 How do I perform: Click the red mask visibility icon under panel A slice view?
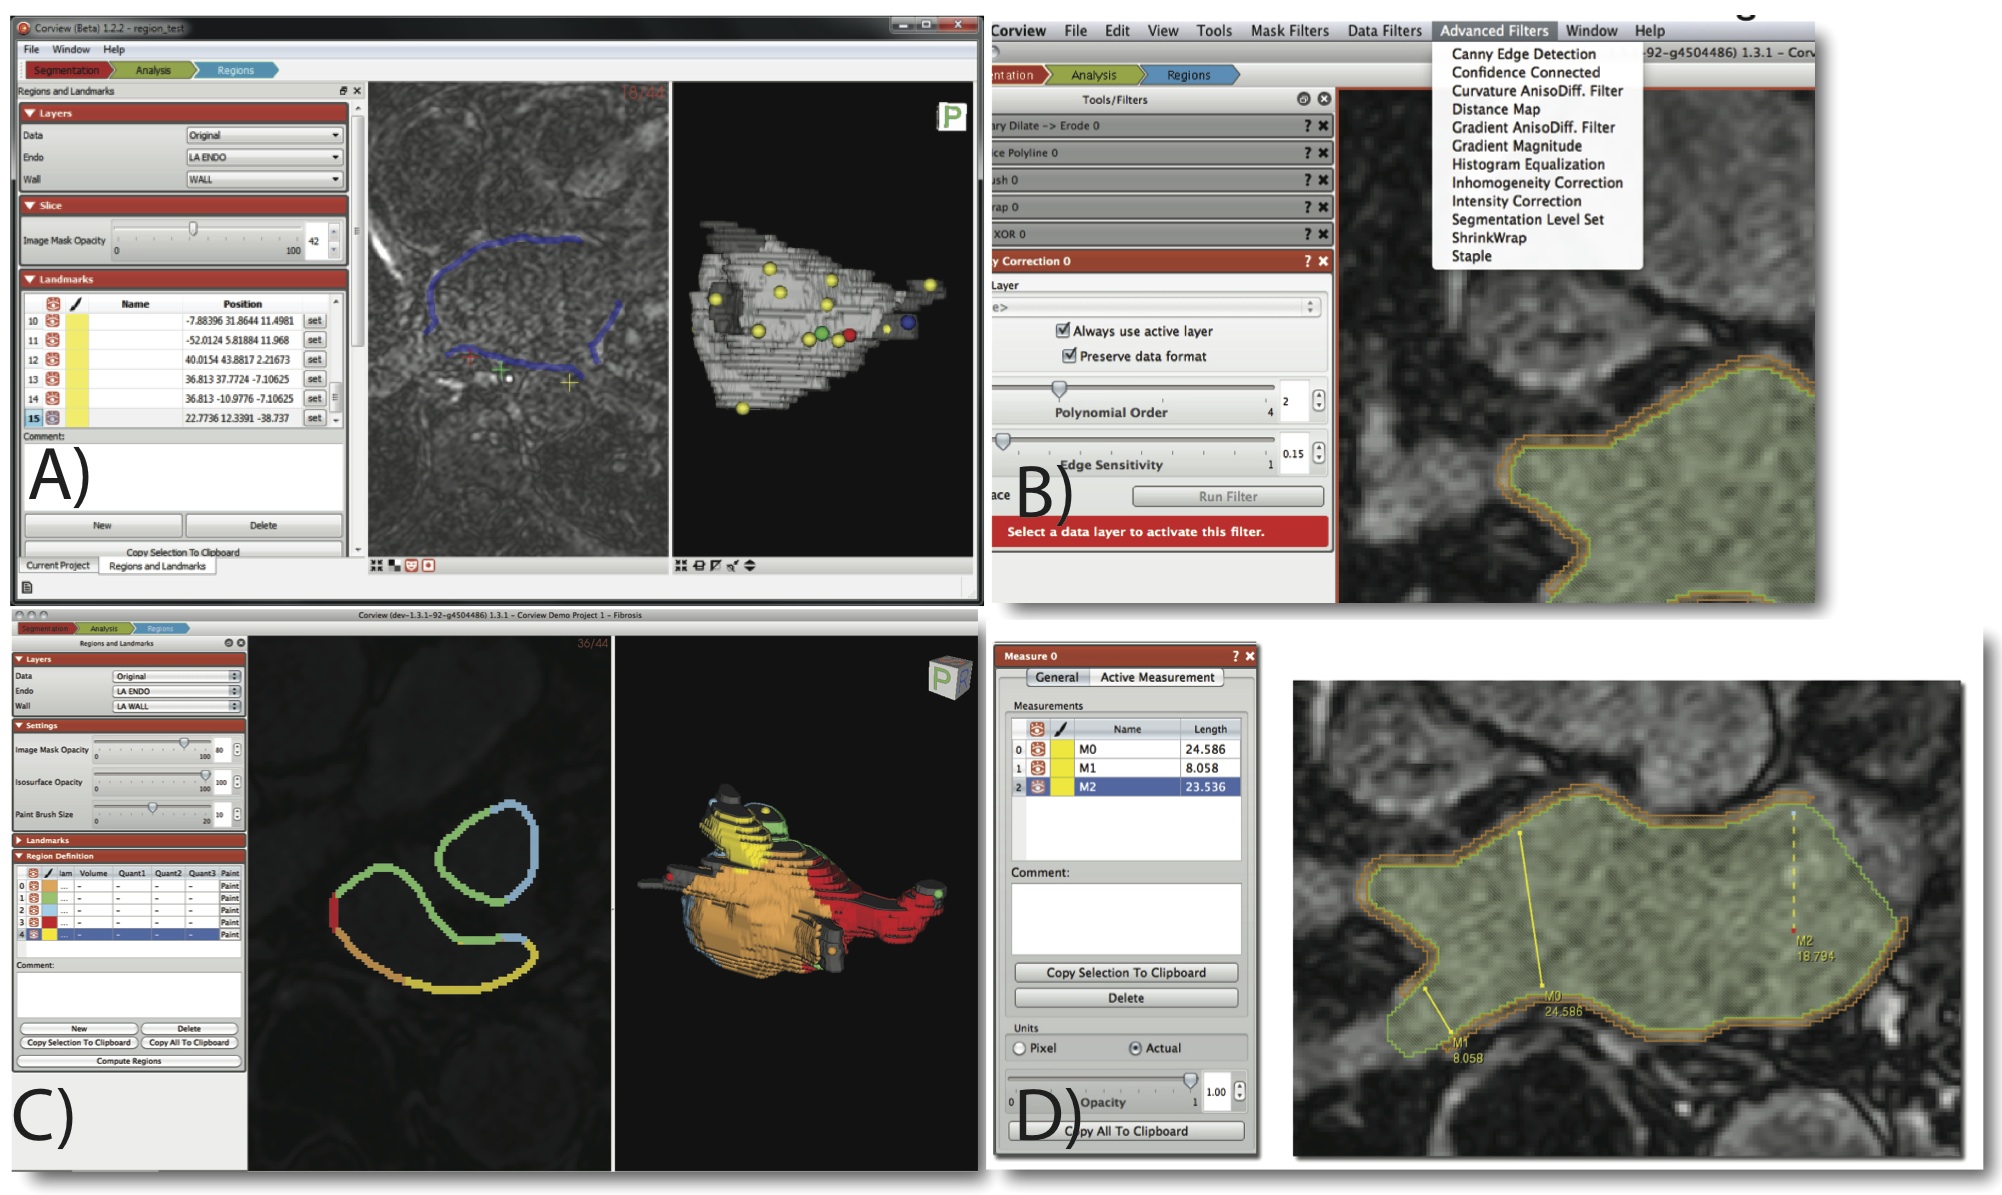(x=411, y=566)
